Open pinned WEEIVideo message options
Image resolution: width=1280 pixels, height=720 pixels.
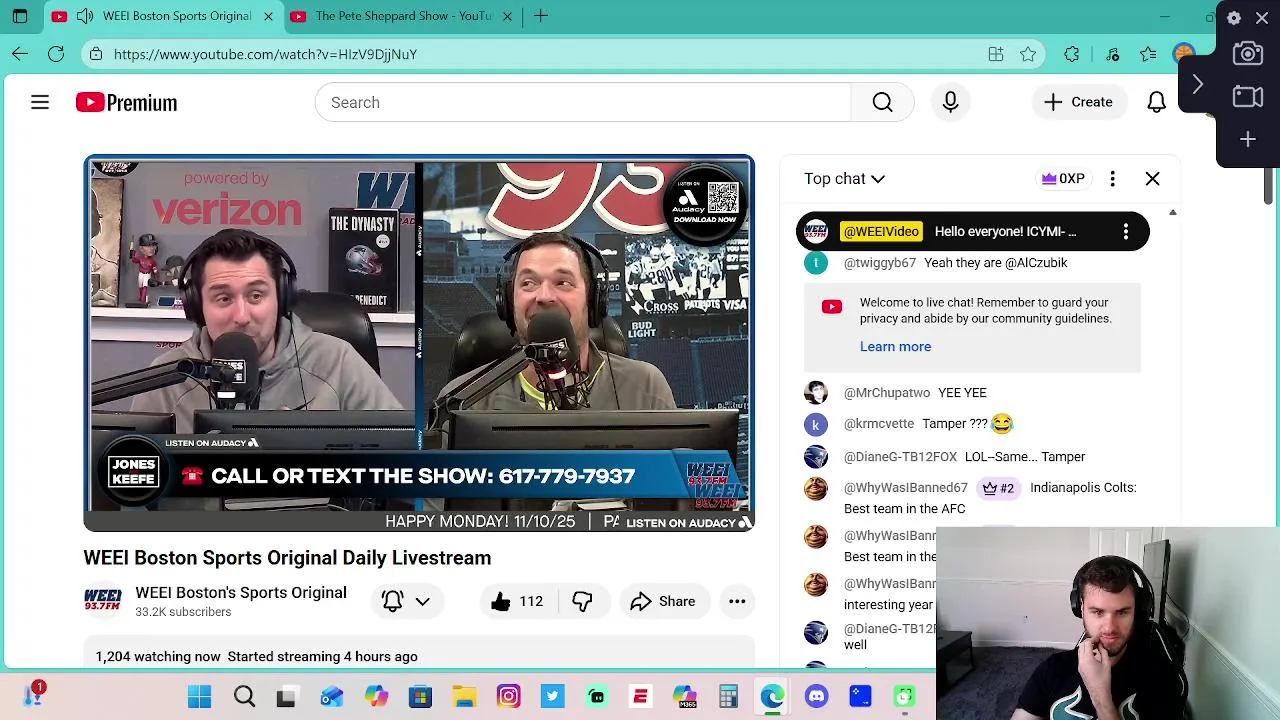click(x=1126, y=231)
